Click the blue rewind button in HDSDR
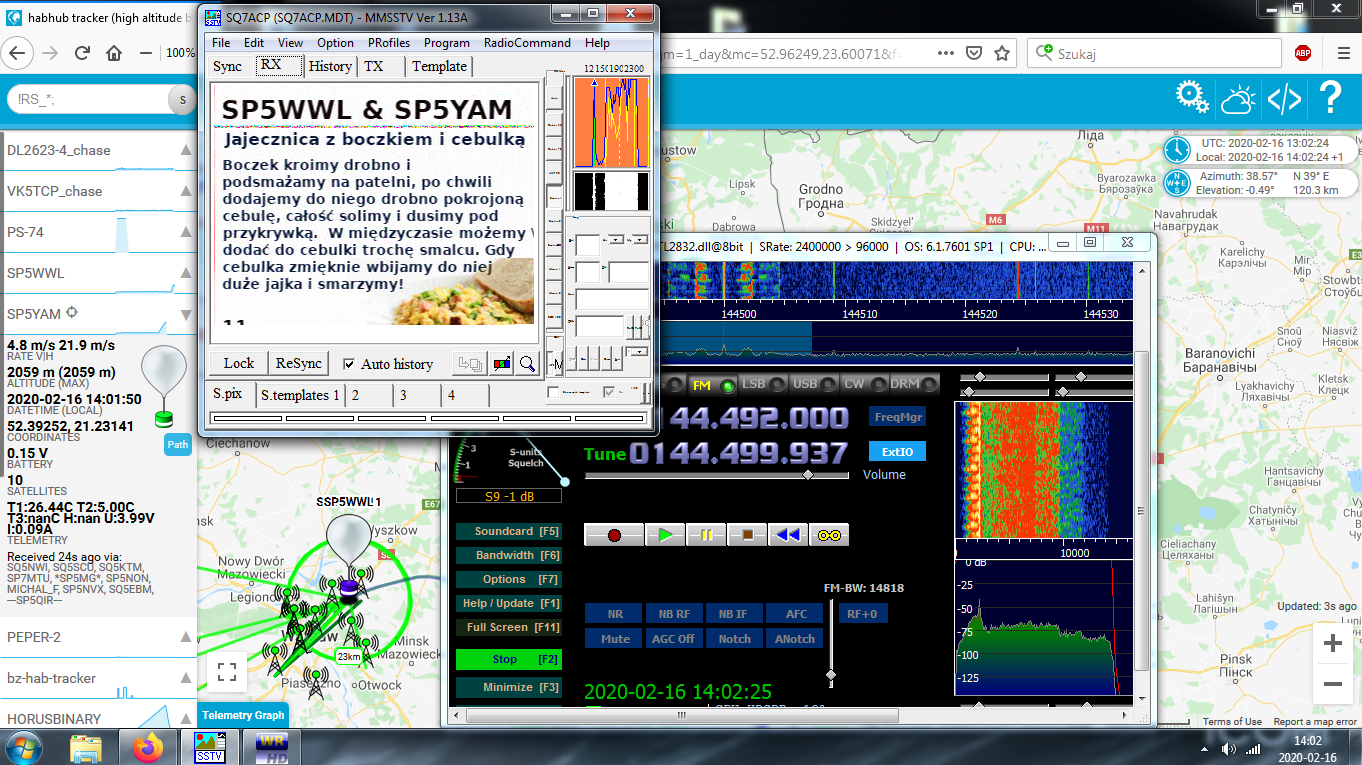The image size is (1362, 765). 788,535
